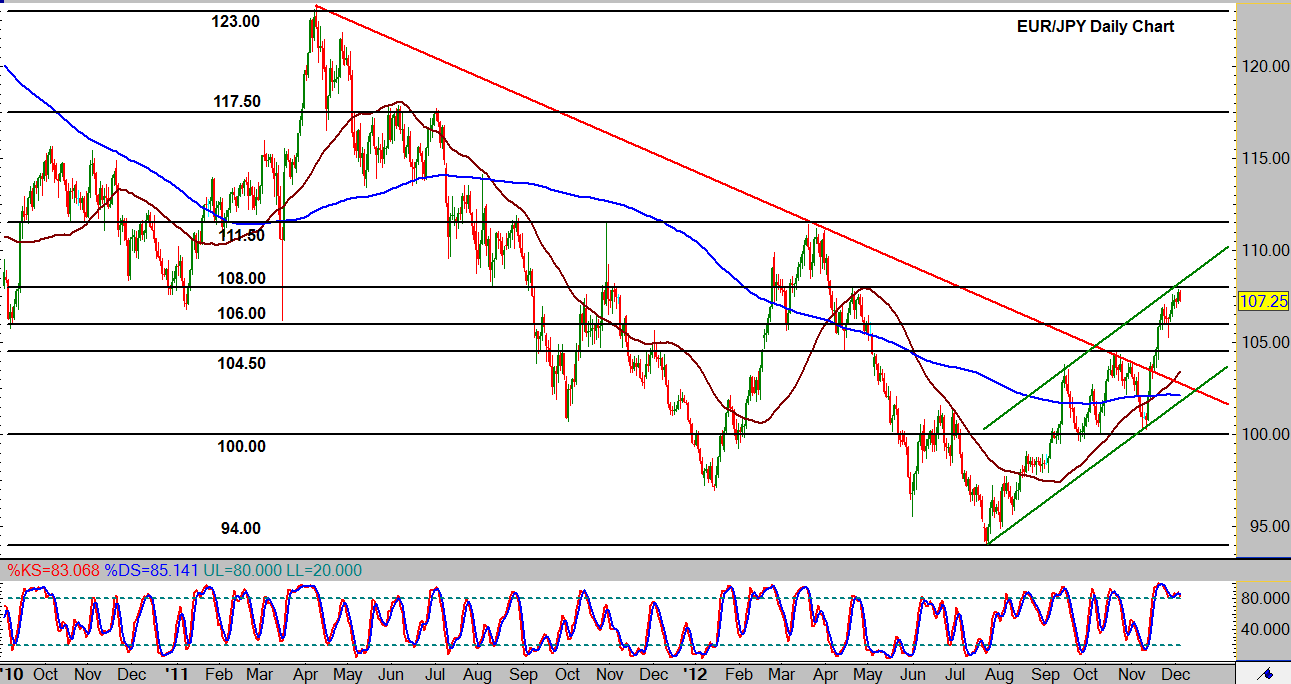This screenshot has width=1291, height=684.
Task: Click 105.00 on the price axis
Action: (1263, 342)
